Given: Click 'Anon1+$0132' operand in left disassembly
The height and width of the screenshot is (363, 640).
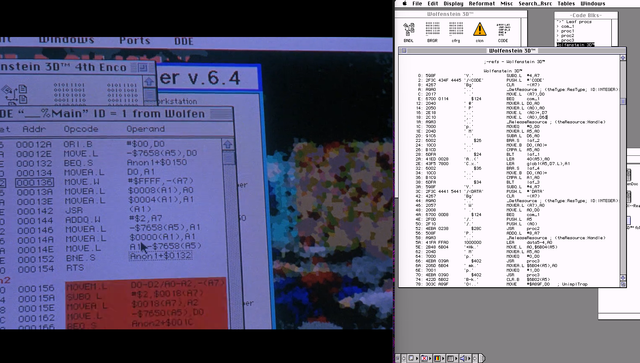Looking at the screenshot, I should click(x=160, y=256).
